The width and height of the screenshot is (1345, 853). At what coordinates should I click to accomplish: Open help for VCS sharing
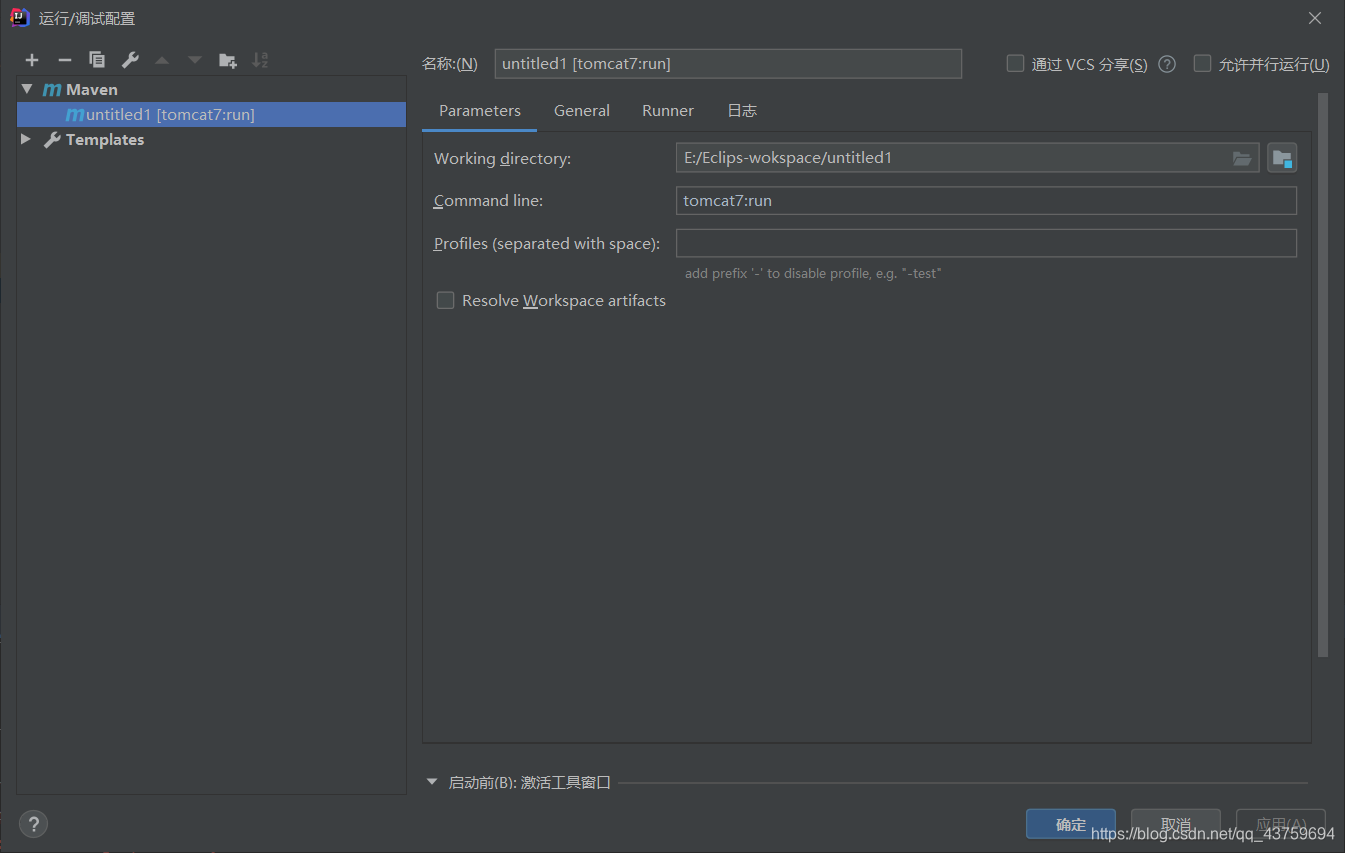1167,64
